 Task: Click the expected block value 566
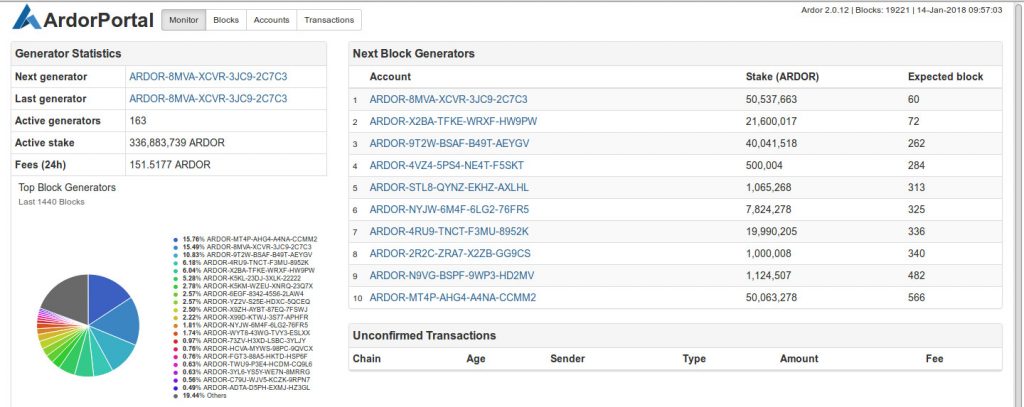pos(916,297)
